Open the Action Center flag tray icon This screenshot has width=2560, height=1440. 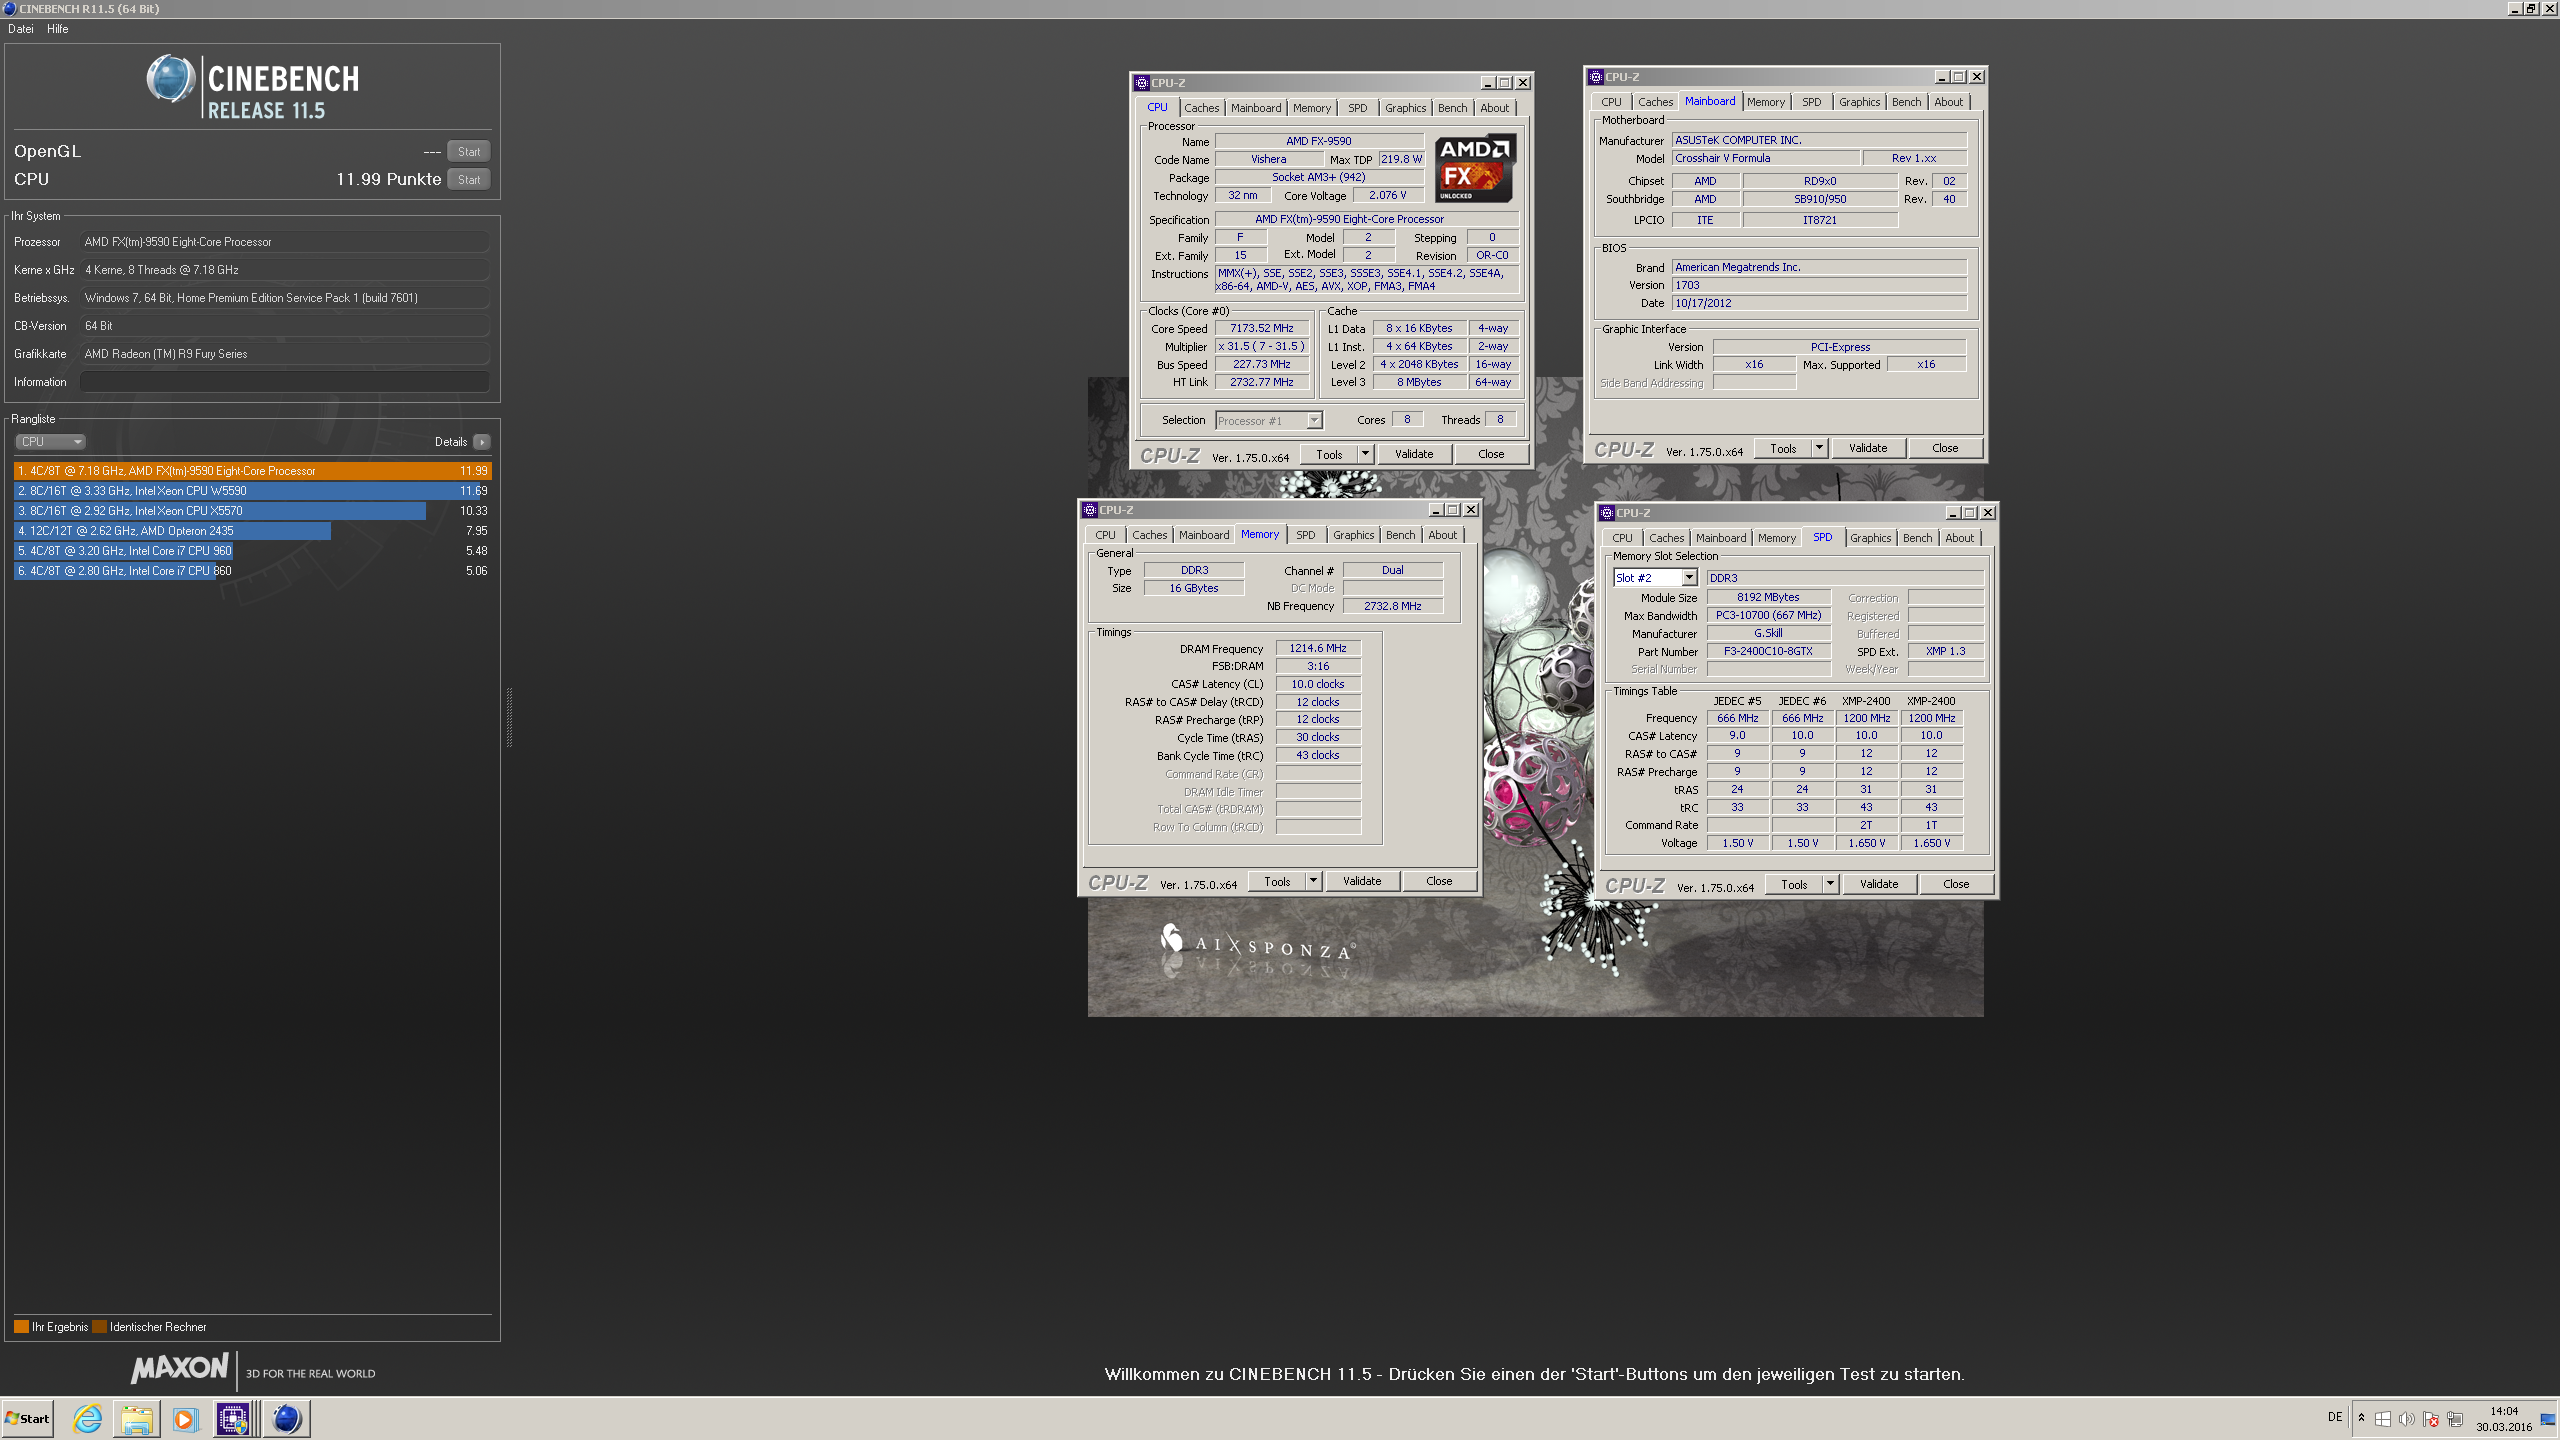click(2430, 1418)
